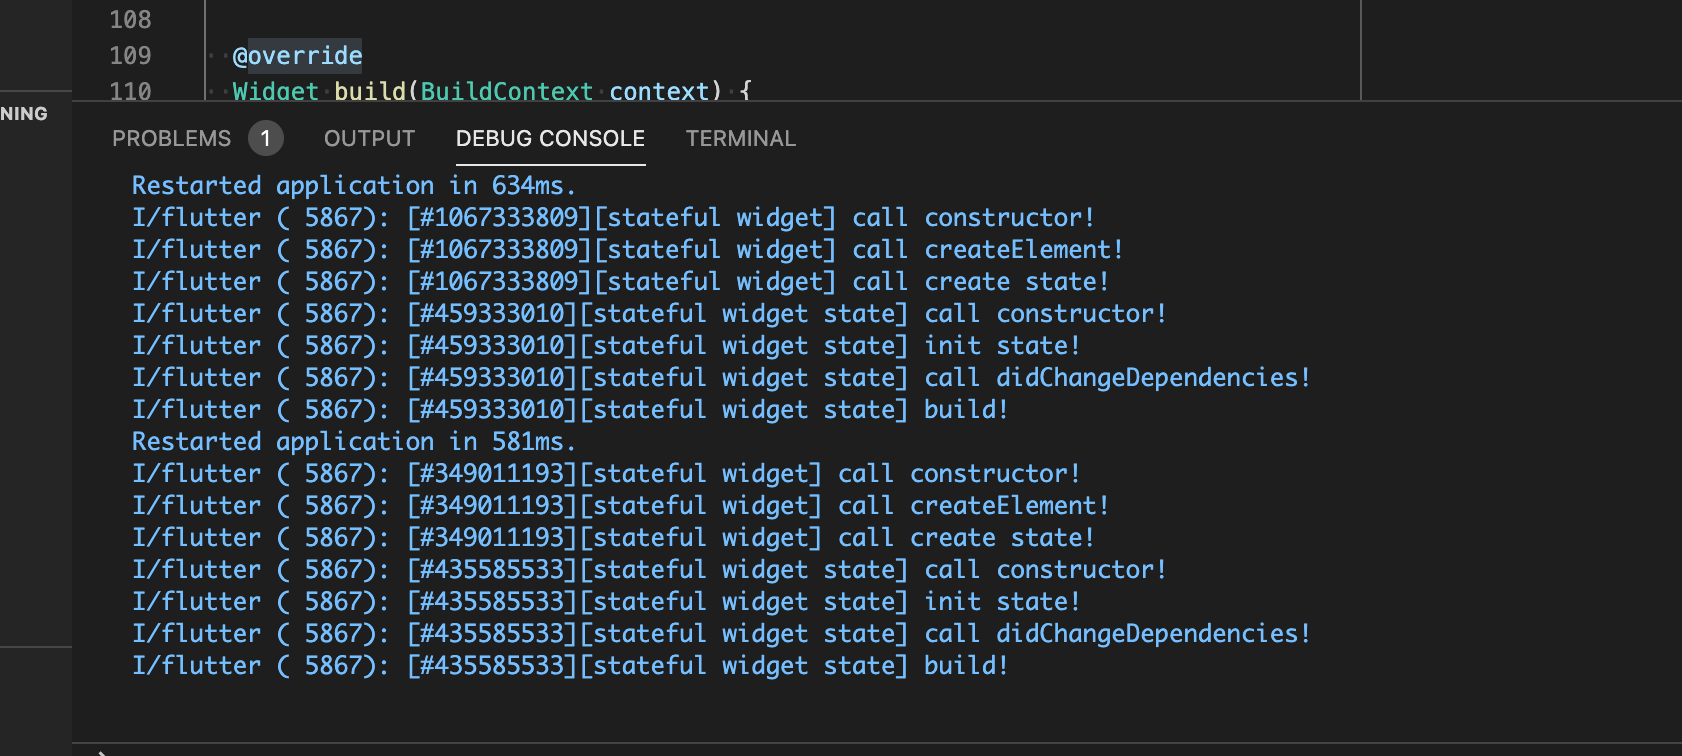The image size is (1682, 756).
Task: Click the debug console prompt chevron
Action: [103, 752]
